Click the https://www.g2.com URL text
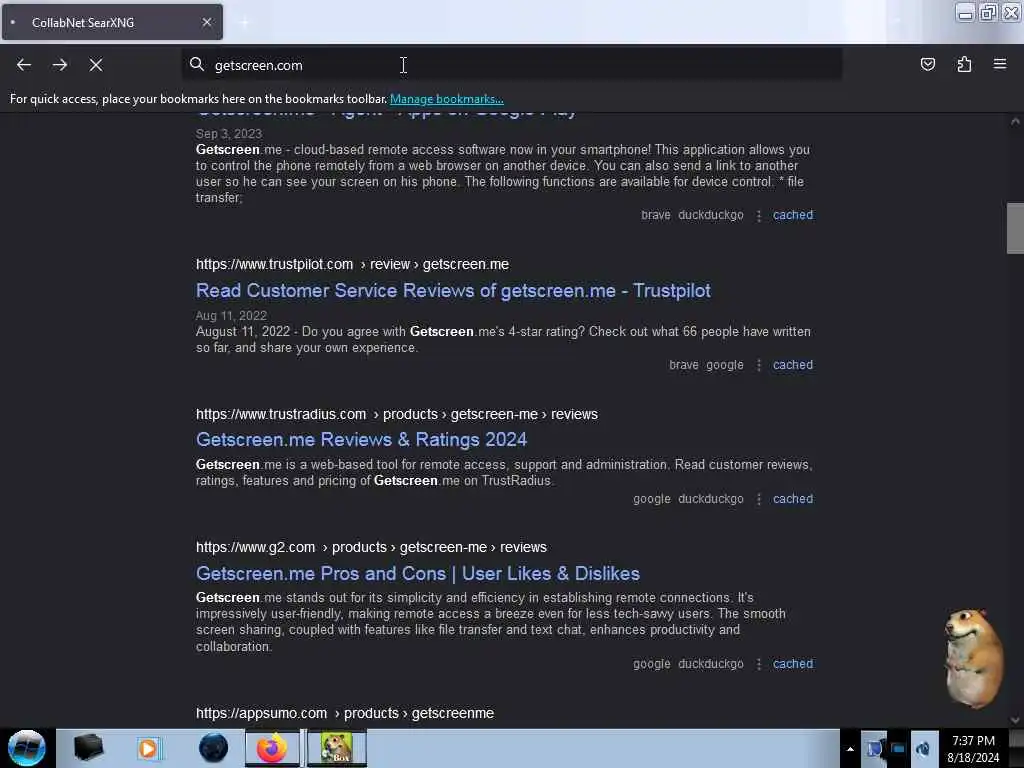1024x768 pixels. coord(255,547)
